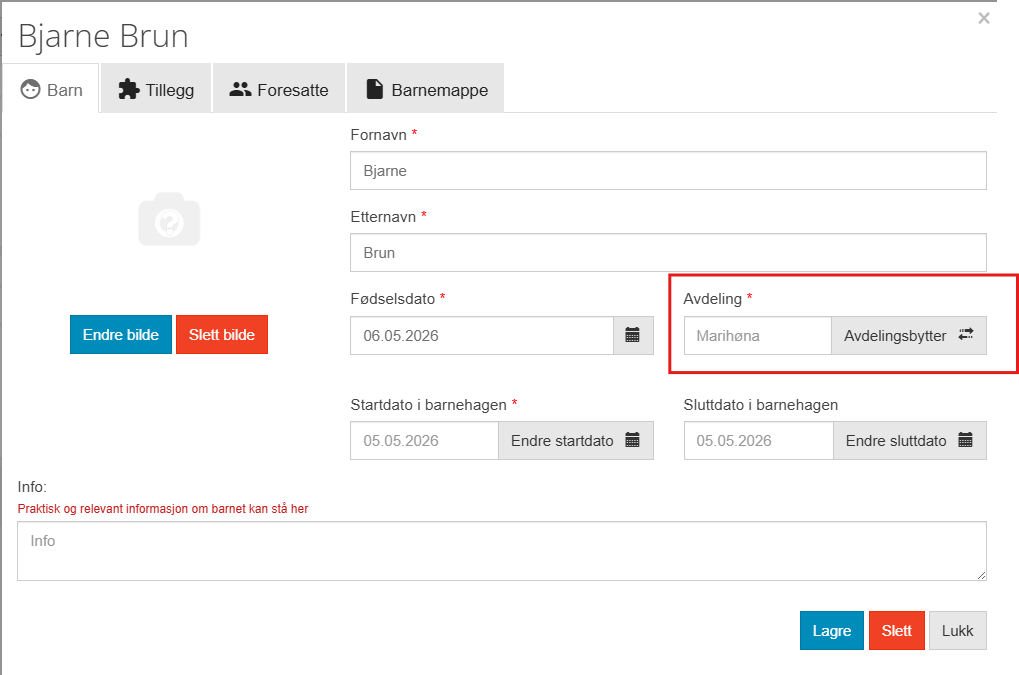Close the Bjarne Brun dialog with X

984,18
